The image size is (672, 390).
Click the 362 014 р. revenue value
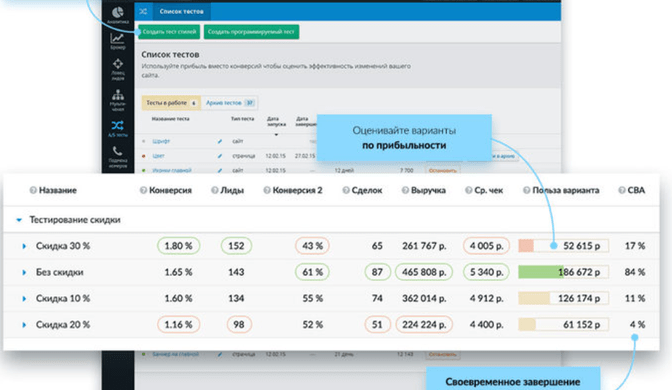[424, 299]
